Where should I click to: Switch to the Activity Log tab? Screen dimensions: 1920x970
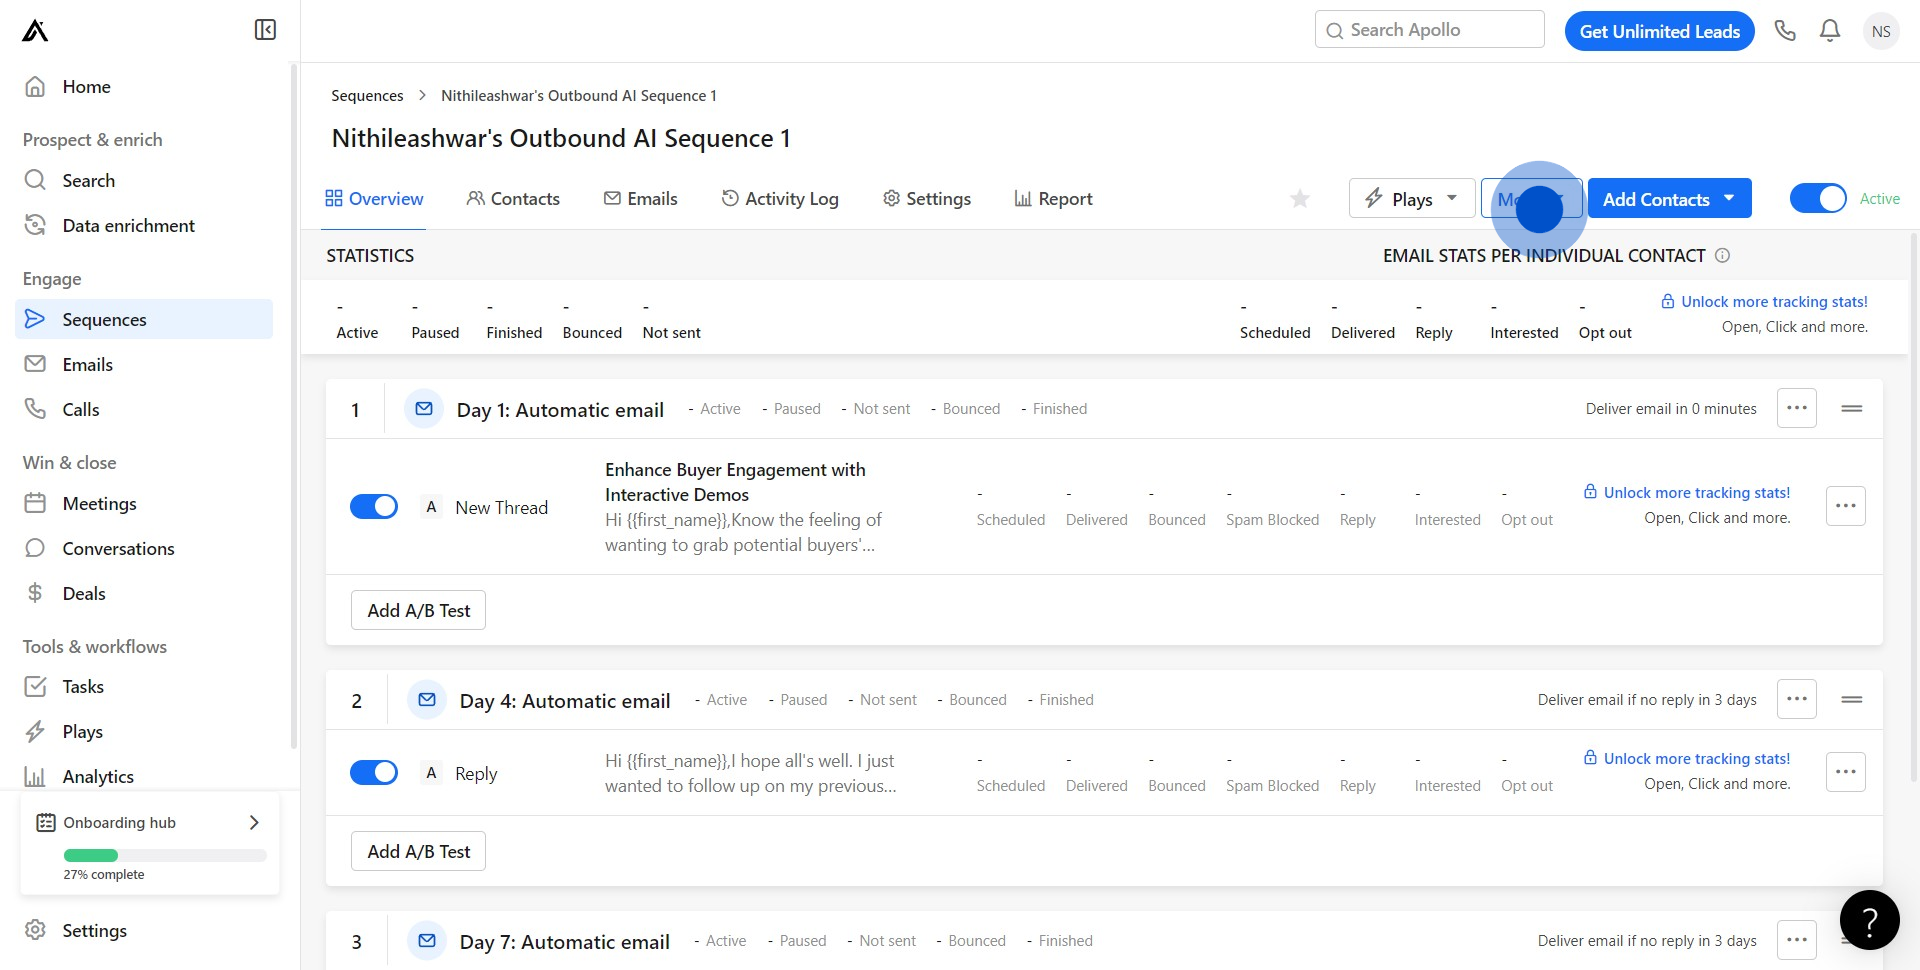coord(780,199)
